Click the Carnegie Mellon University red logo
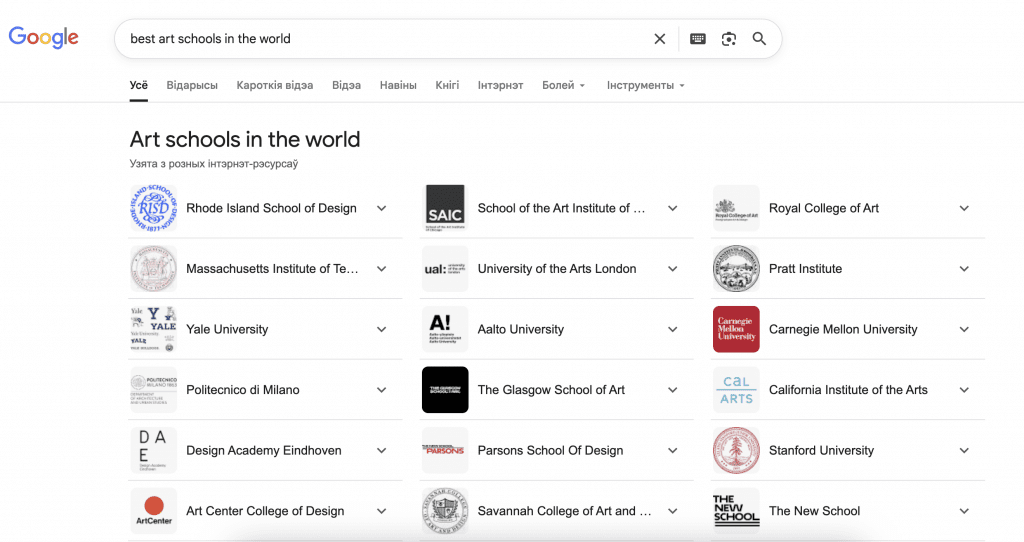The image size is (1024, 542). click(x=736, y=329)
